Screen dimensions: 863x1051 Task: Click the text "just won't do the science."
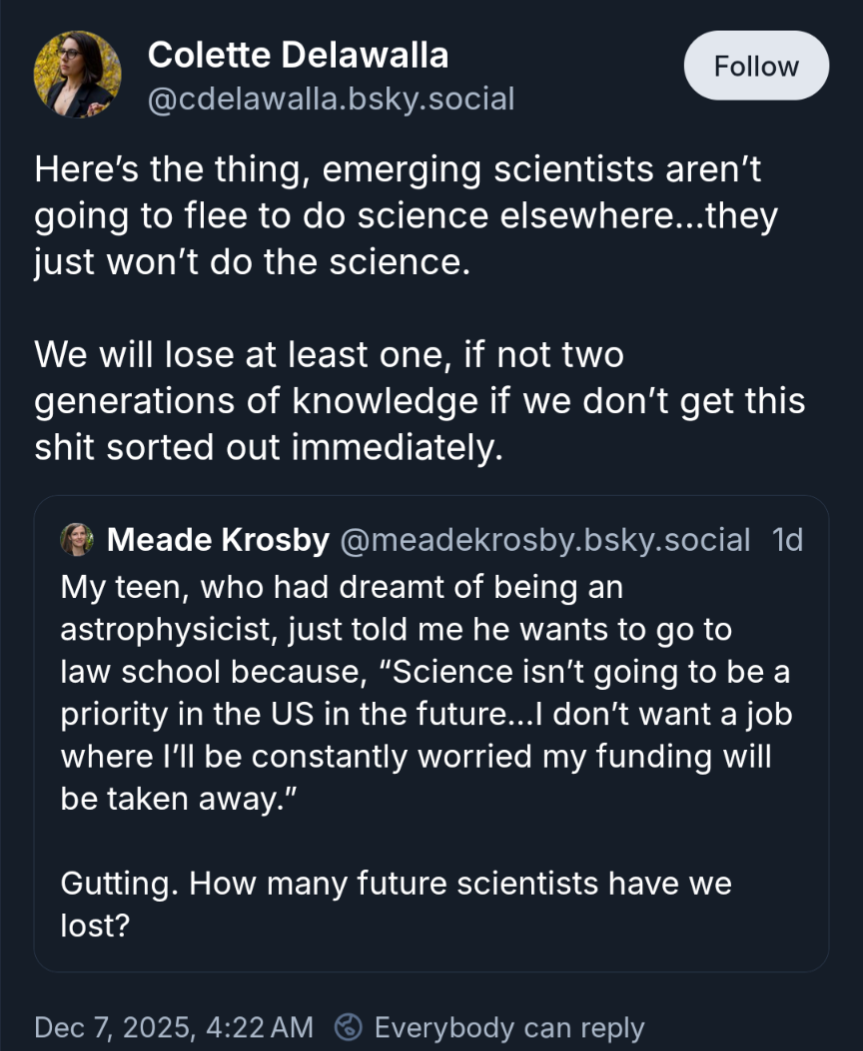pos(251,265)
